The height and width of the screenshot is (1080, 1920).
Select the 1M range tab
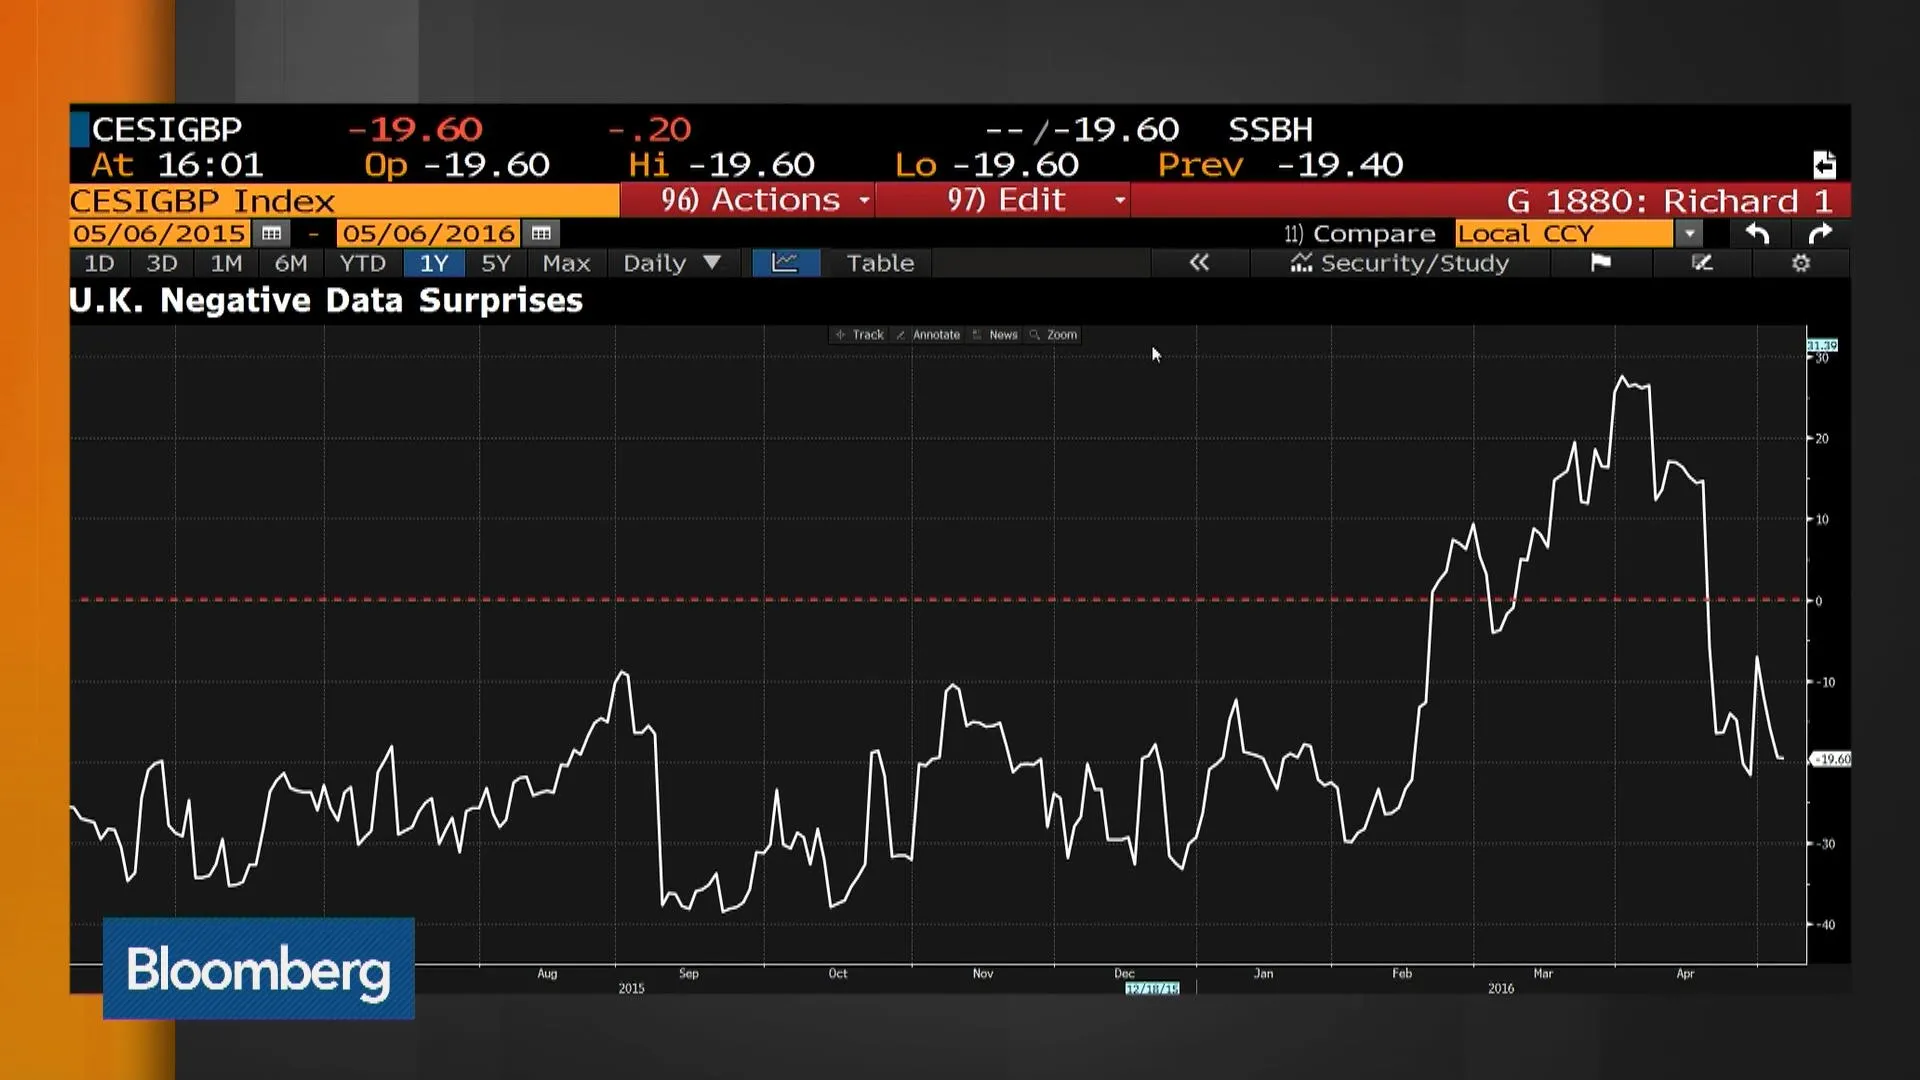[x=226, y=263]
